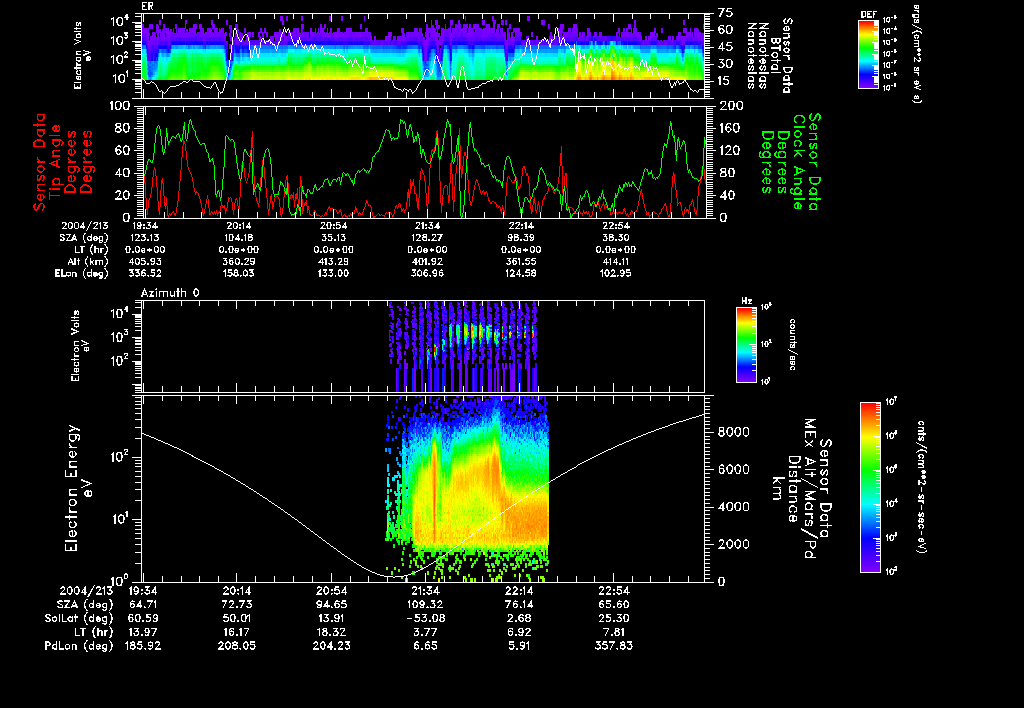Click the cnts/(cm**2-sr-sec-eV) color bar
The height and width of the screenshot is (708, 1024).
point(870,487)
